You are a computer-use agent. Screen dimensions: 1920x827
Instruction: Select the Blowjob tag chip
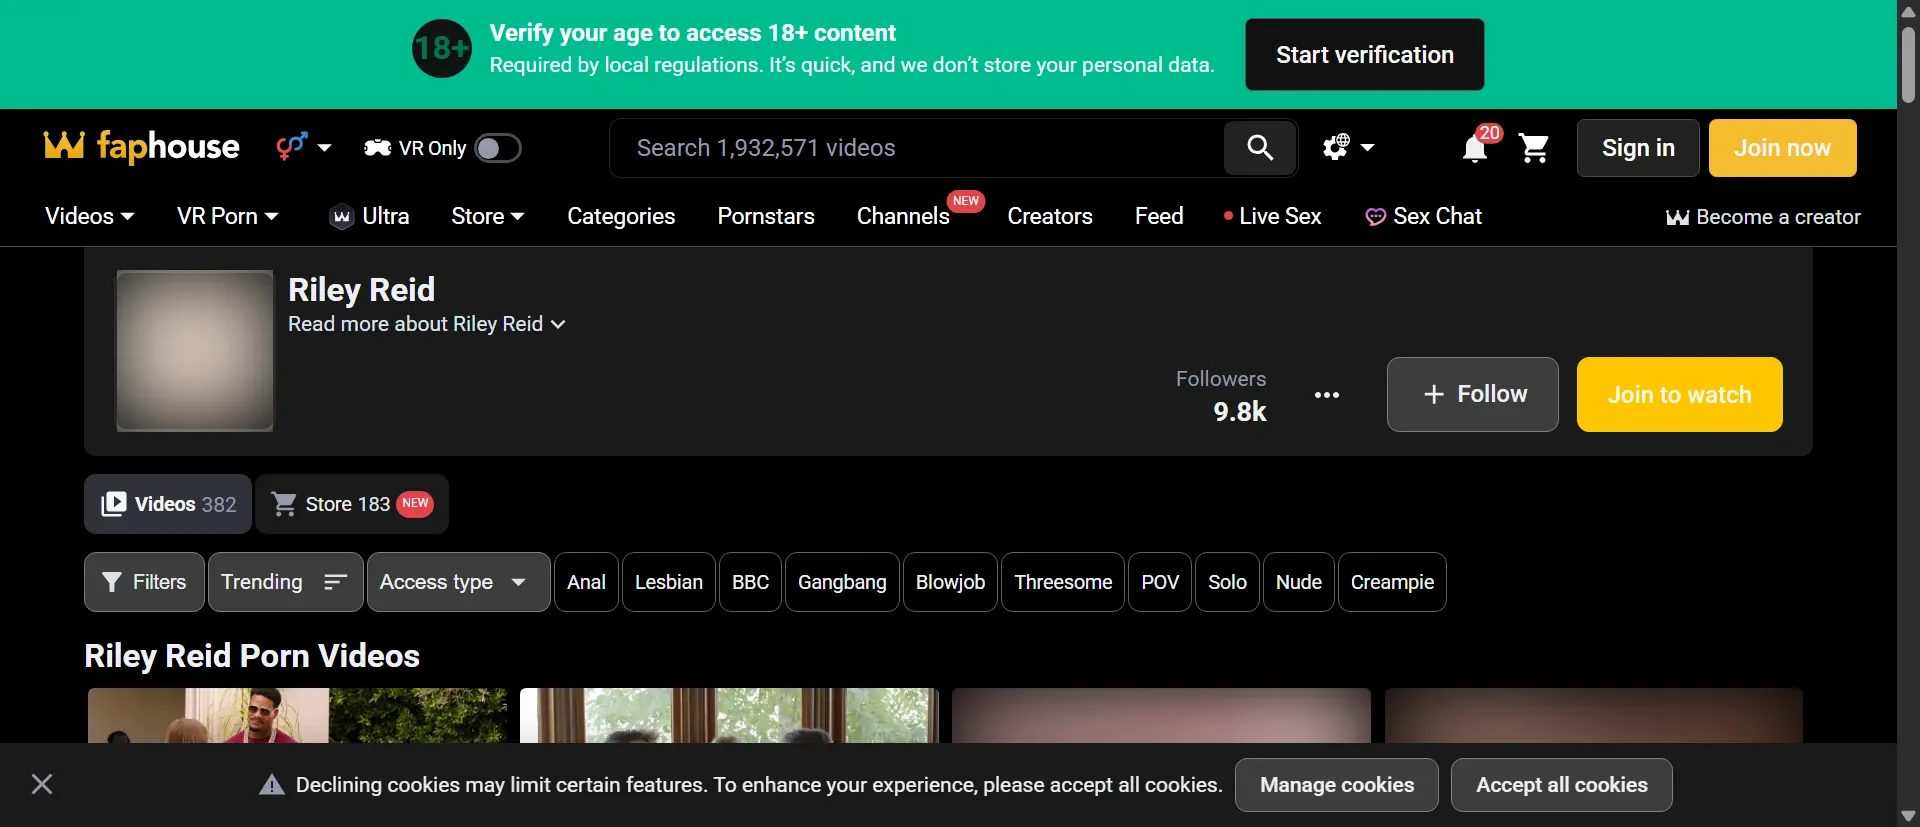950,582
